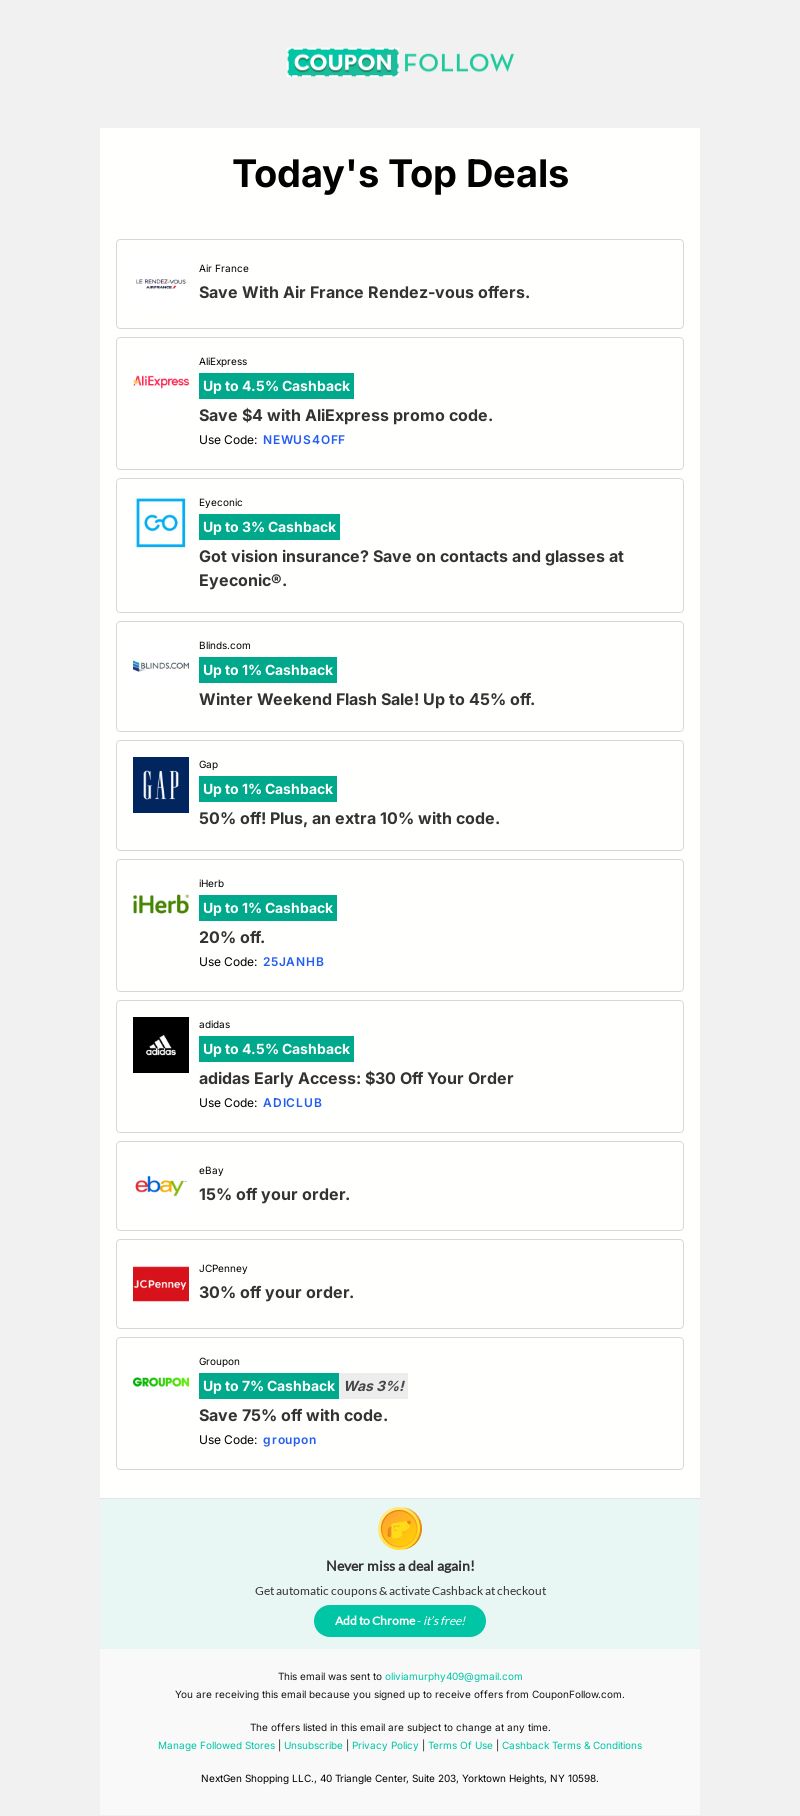Click the CouponFollow logo at top
Viewport: 800px width, 1816px height.
pos(400,62)
